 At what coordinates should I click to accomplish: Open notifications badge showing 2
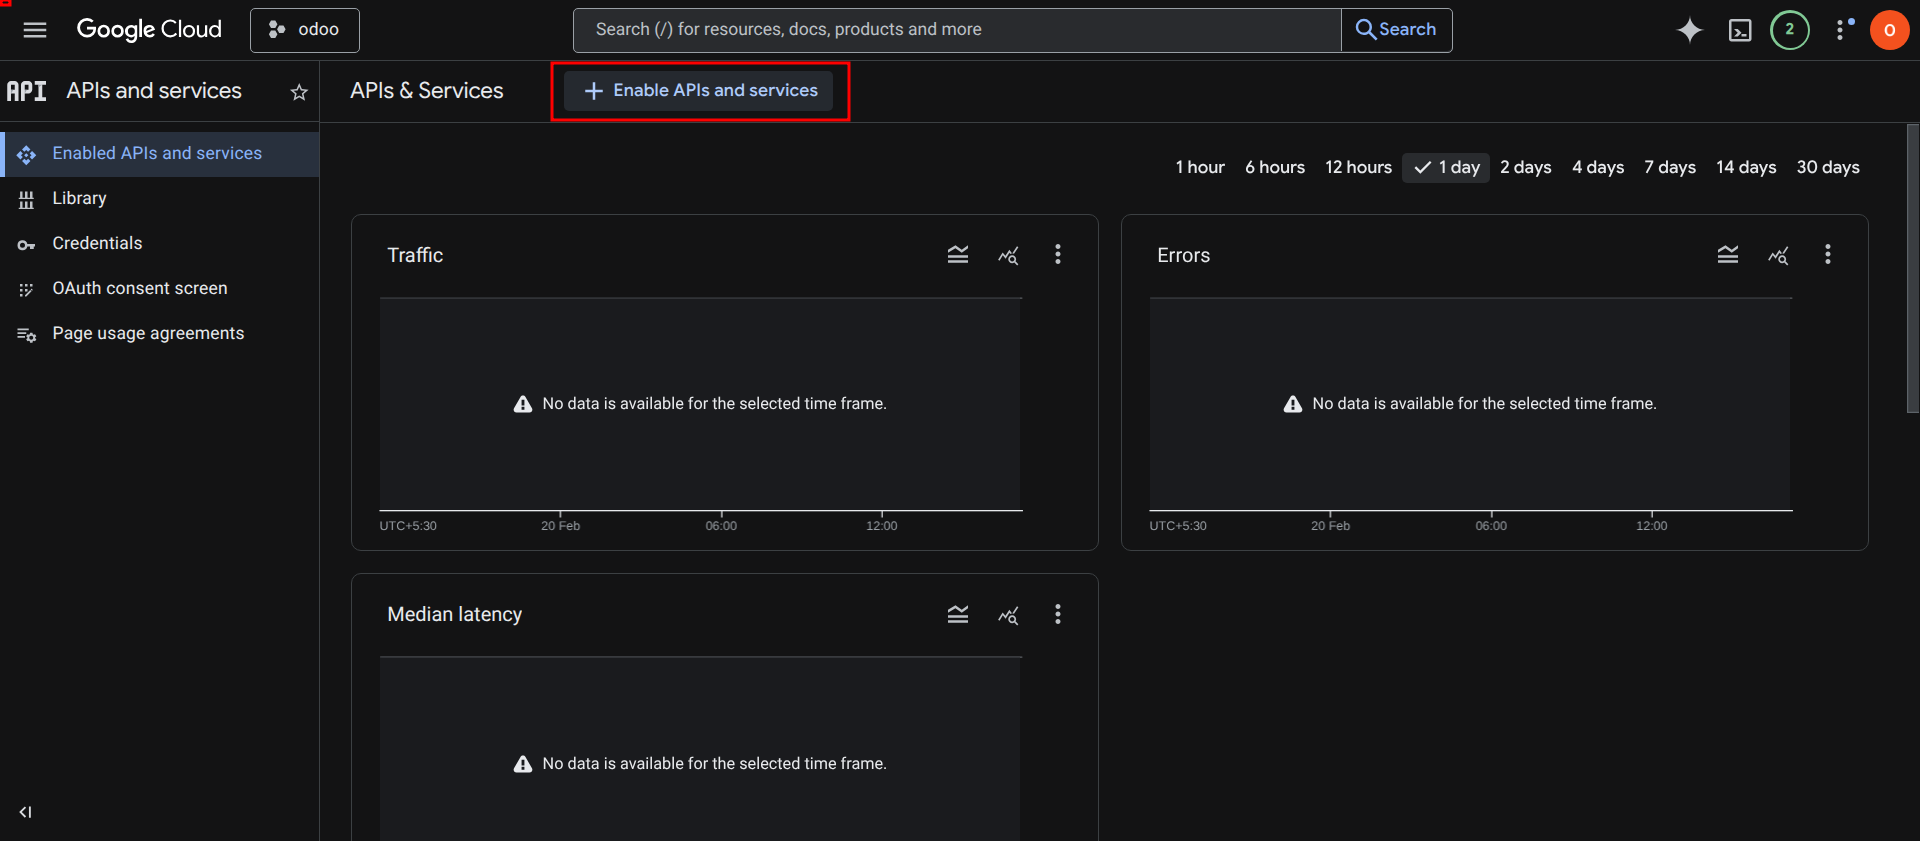[x=1790, y=30]
